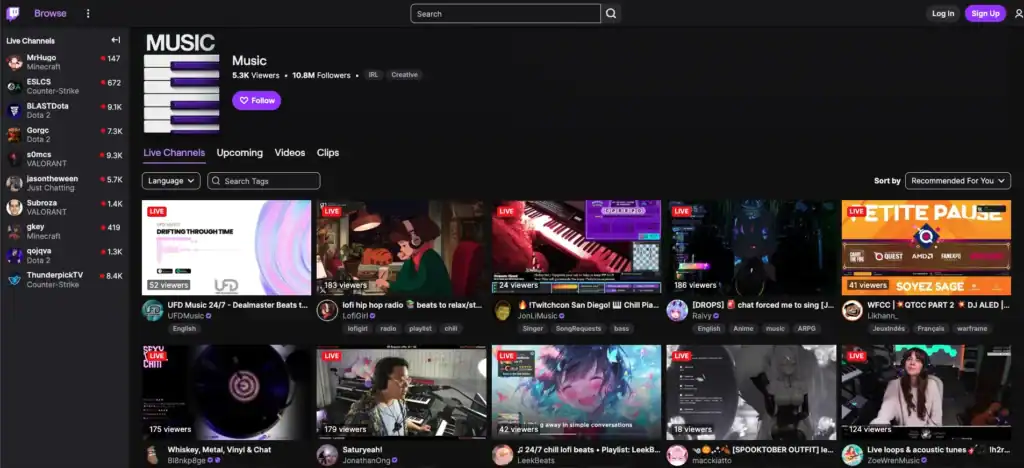Click "5.3K Viewers" text
This screenshot has width=1024, height=468.
click(255, 75)
